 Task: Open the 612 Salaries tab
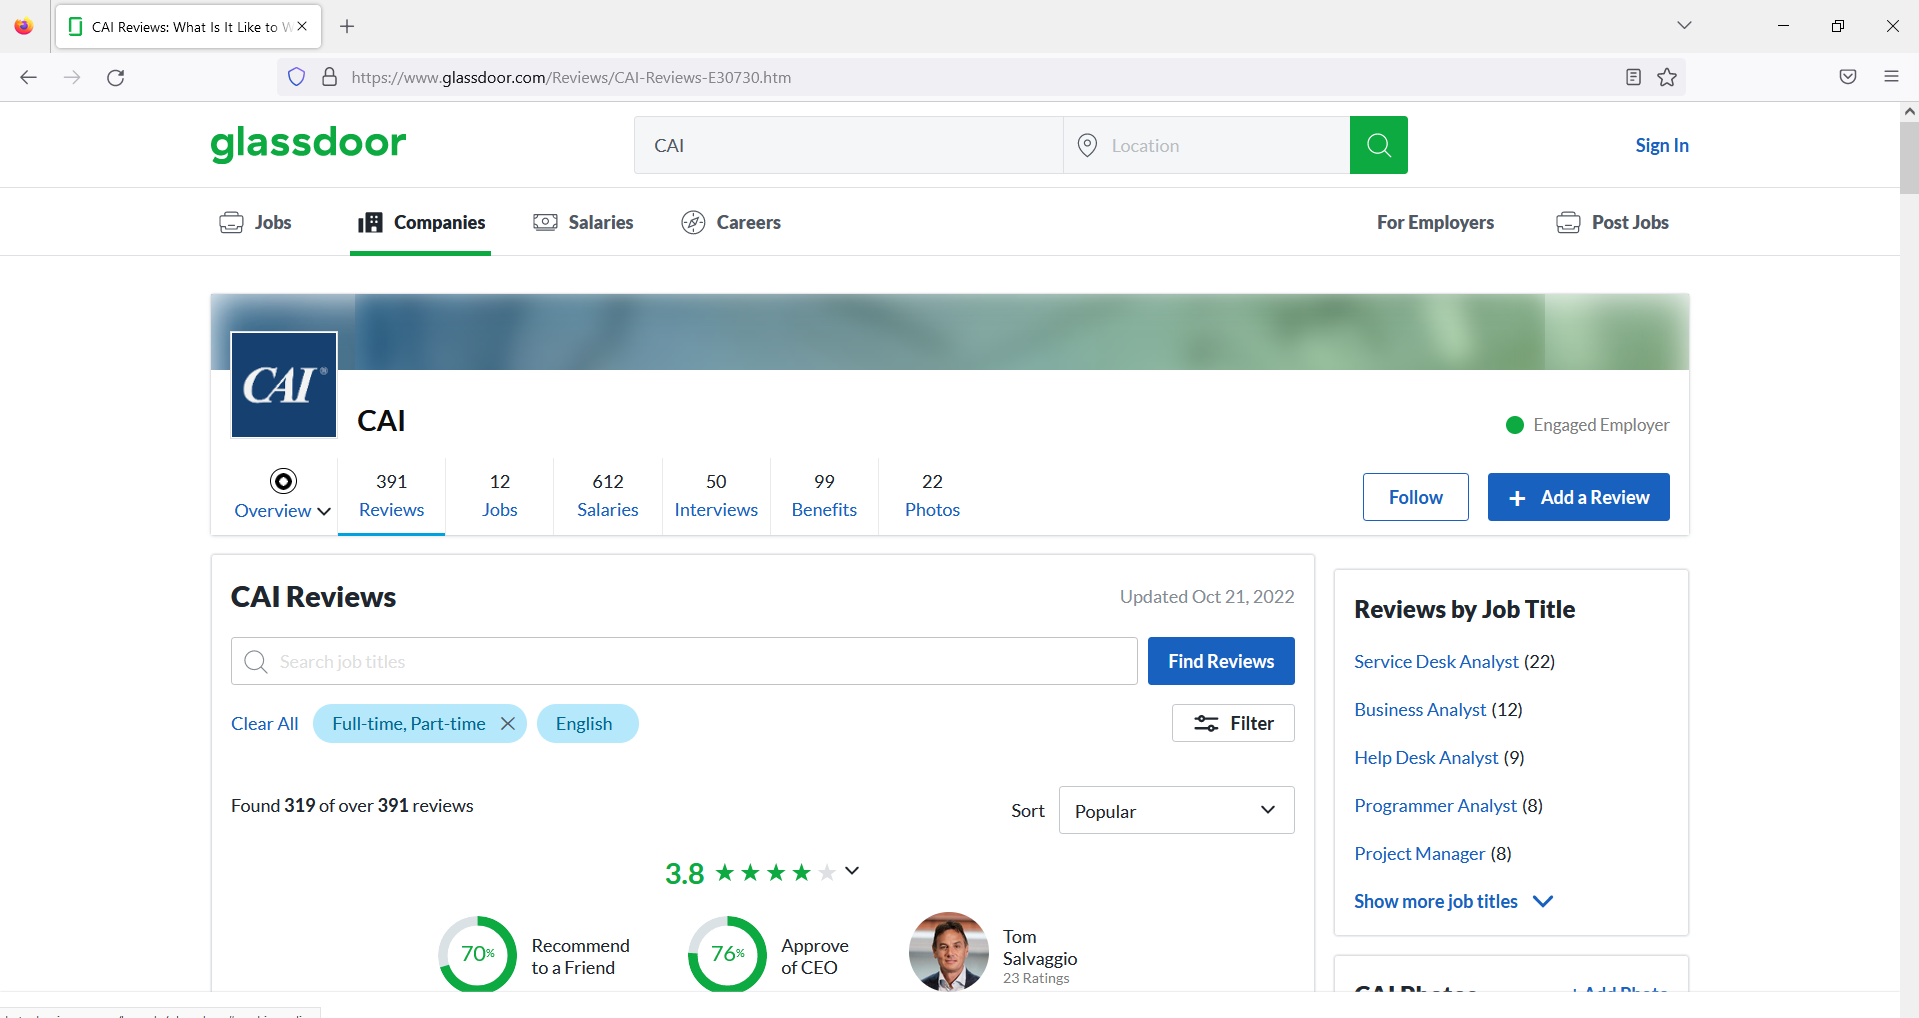607,496
